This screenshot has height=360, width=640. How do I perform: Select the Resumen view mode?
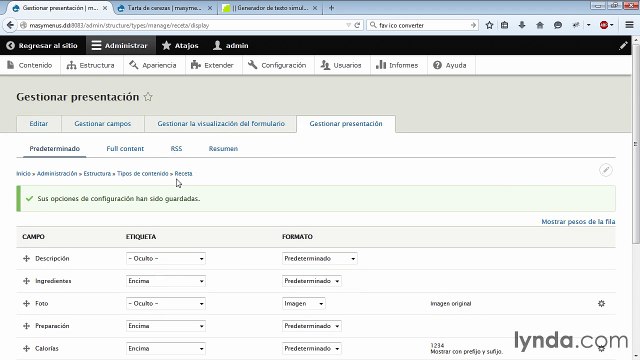point(223,149)
